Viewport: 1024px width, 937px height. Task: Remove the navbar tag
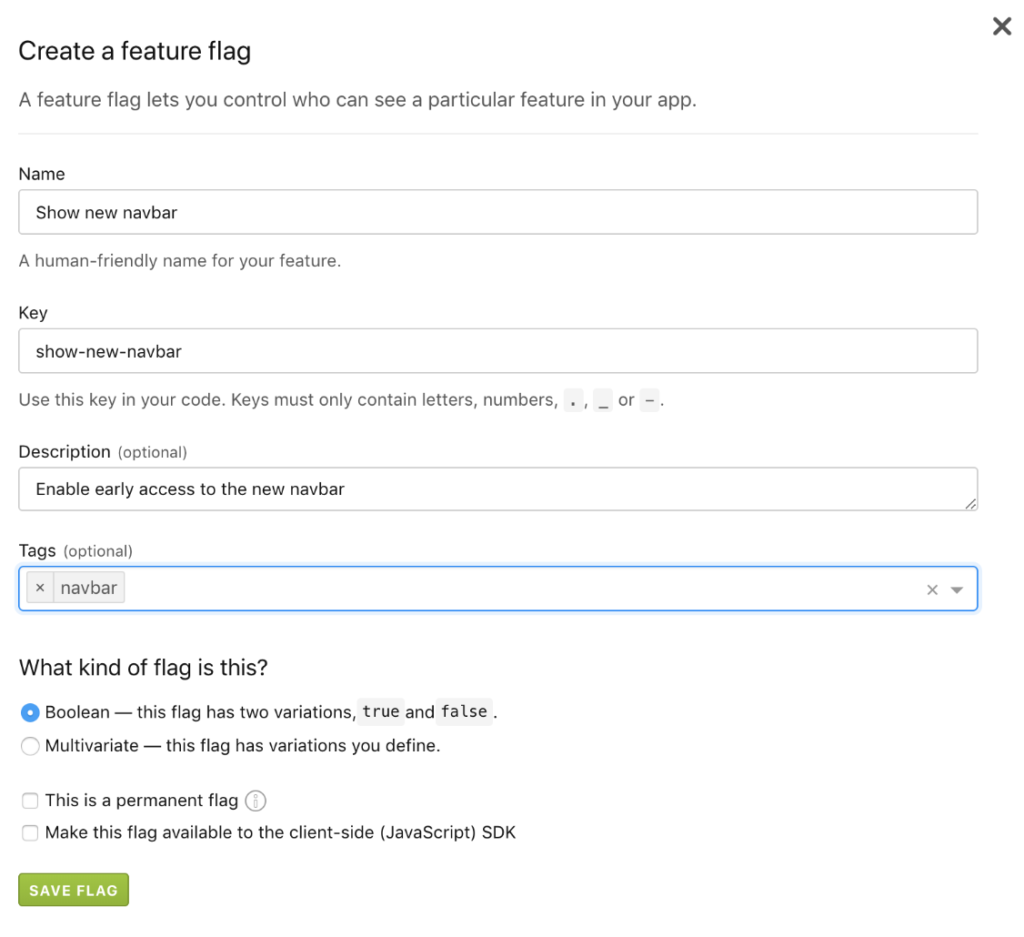click(x=39, y=587)
